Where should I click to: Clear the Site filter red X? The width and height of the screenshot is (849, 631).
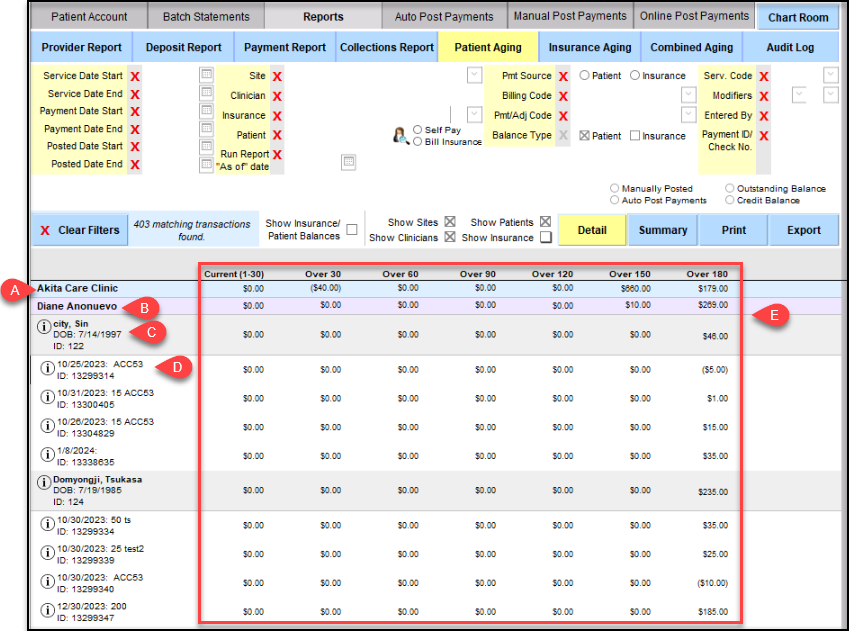[277, 76]
